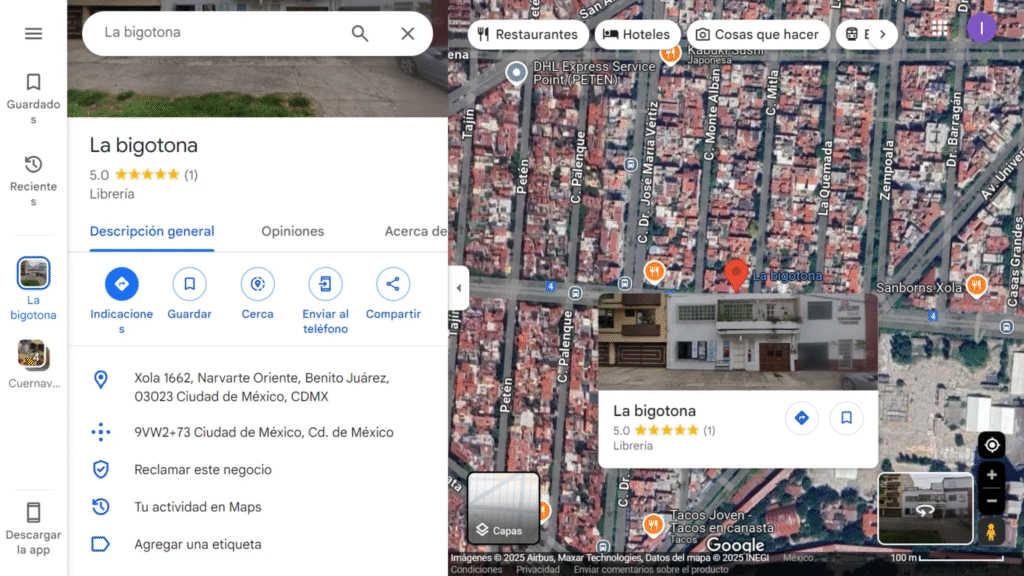Drop the Street View pegman icon
The height and width of the screenshot is (576, 1024).
pyautogui.click(x=991, y=531)
